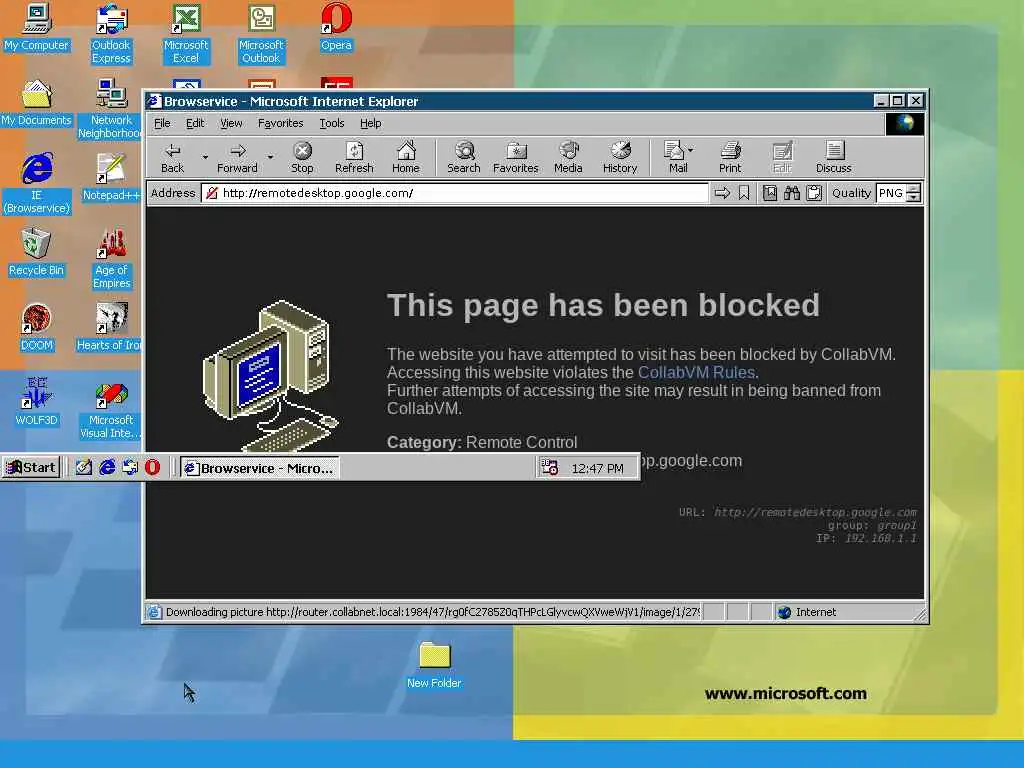Open the Media toolbar button

coord(568,157)
